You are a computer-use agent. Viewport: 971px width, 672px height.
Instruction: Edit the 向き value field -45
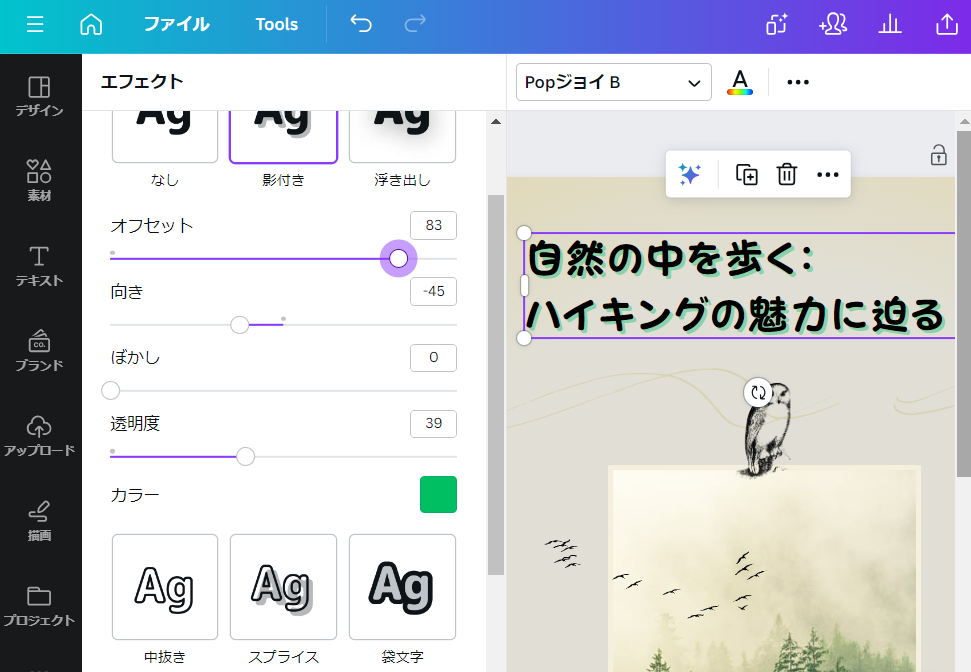tap(433, 291)
